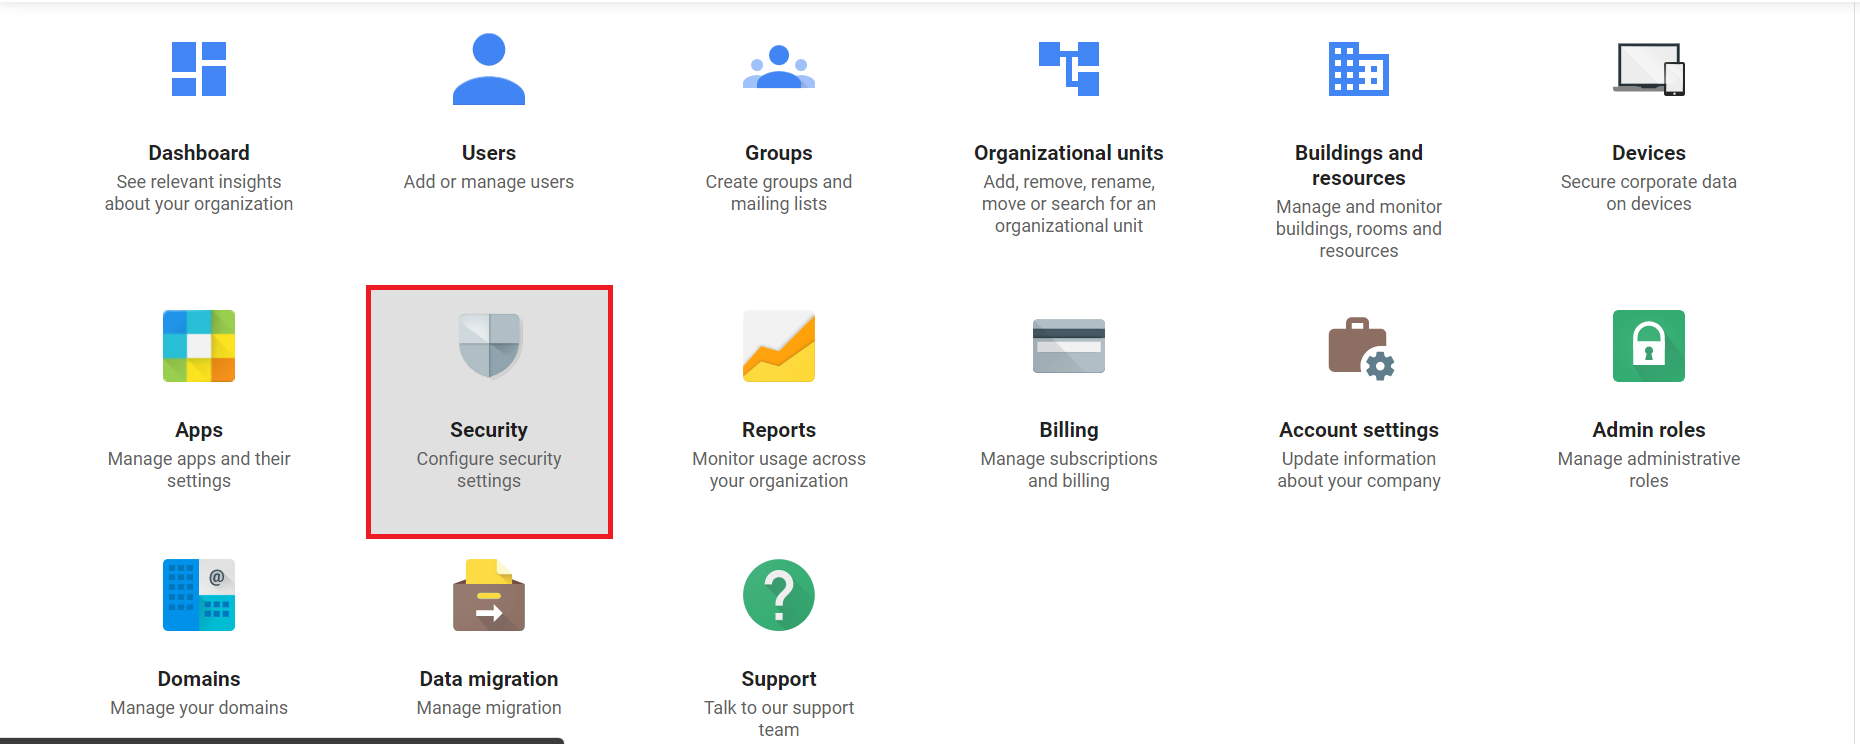Viewport: 1860px width, 744px height.
Task: Click 'Update information about your company' text
Action: coord(1359,470)
